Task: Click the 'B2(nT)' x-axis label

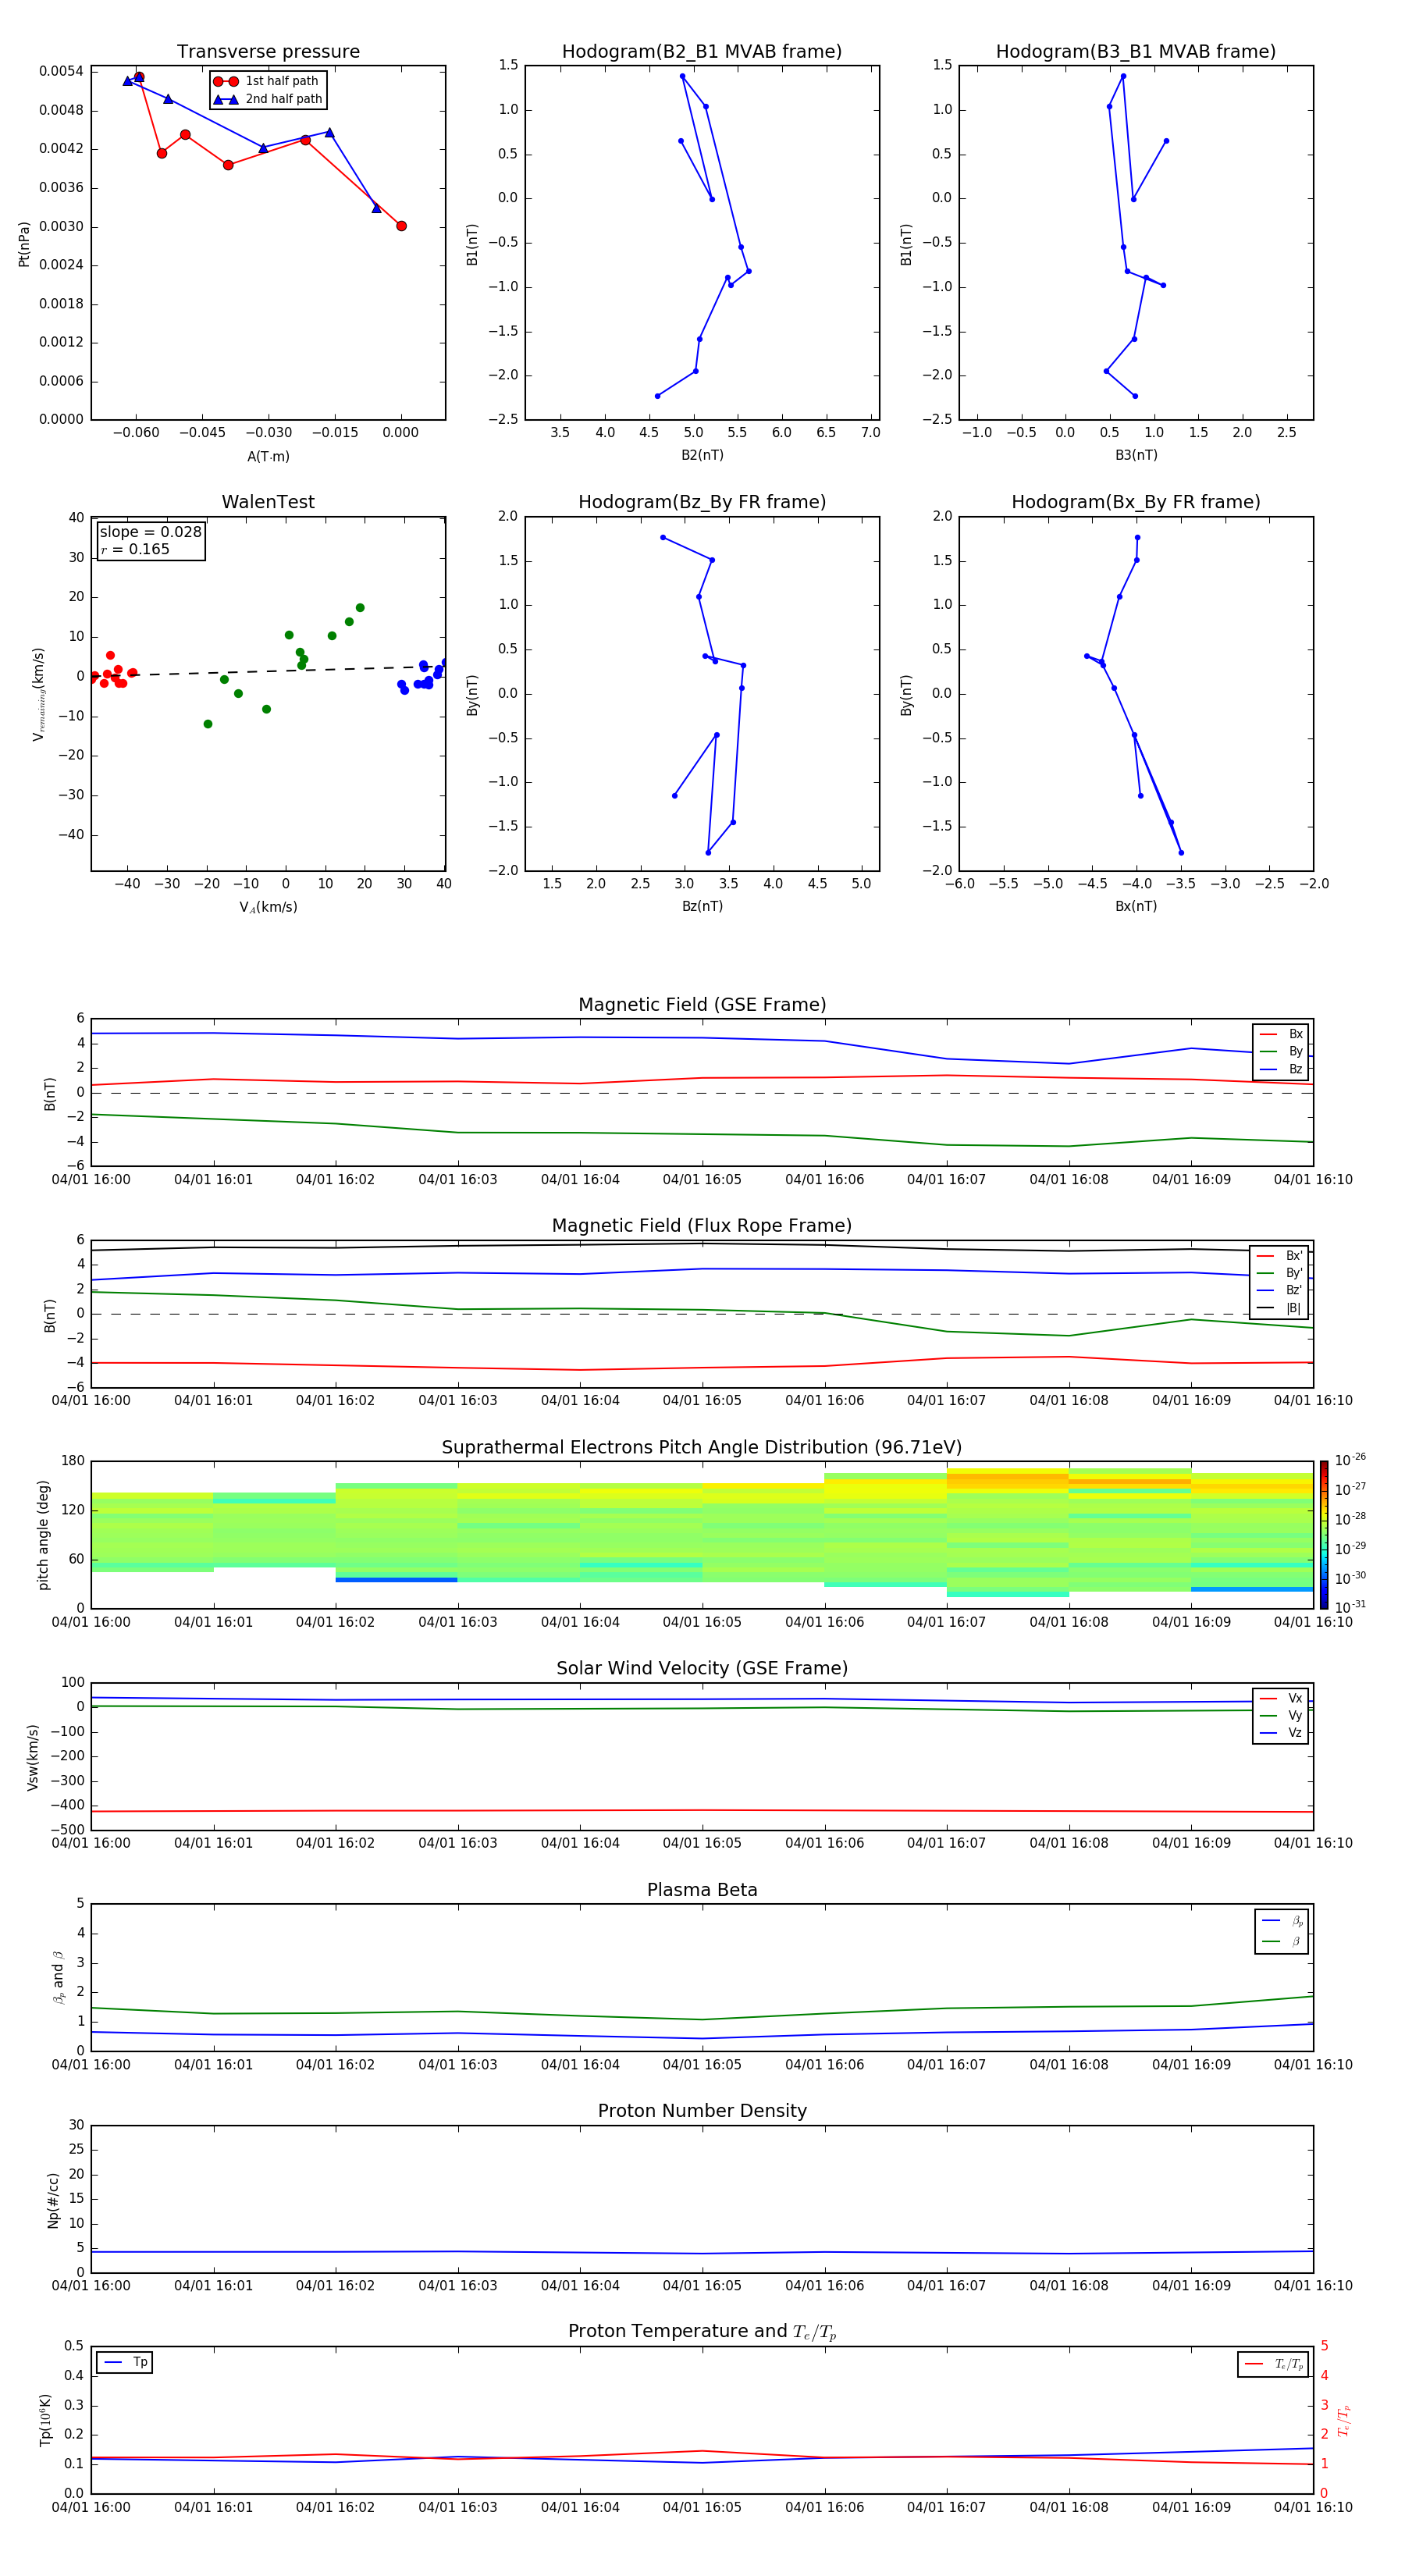Action: coord(702,455)
